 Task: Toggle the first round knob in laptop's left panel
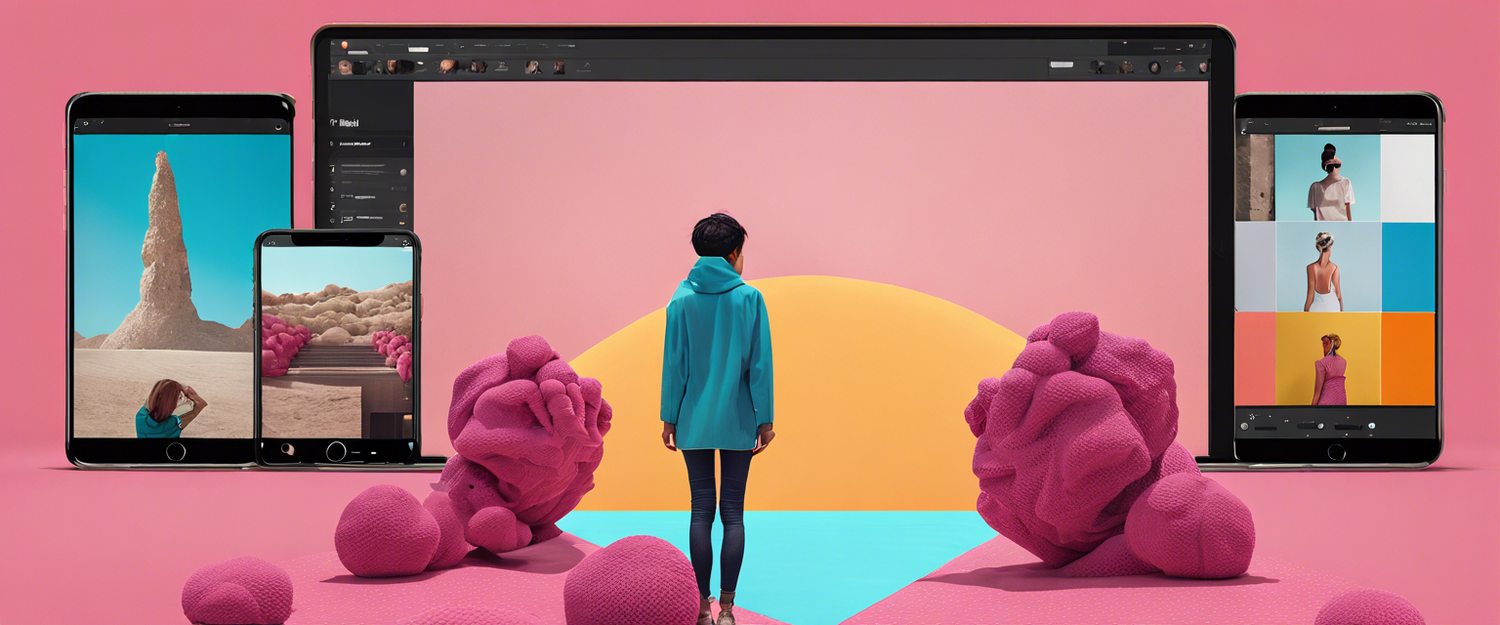point(402,172)
